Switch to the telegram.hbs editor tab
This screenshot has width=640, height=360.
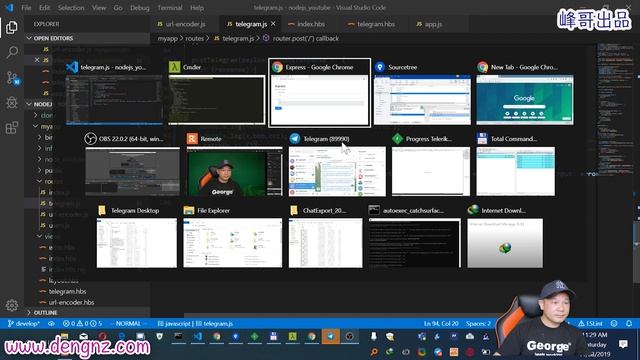pyautogui.click(x=376, y=24)
